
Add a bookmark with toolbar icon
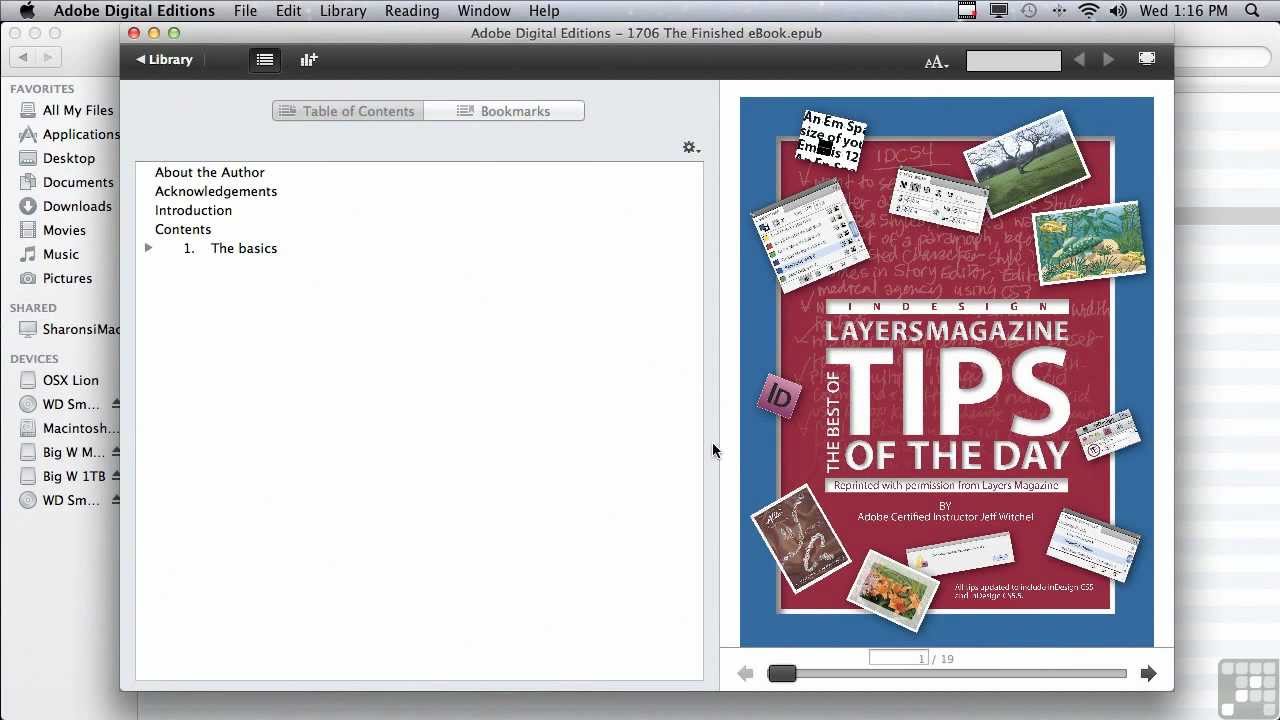309,60
